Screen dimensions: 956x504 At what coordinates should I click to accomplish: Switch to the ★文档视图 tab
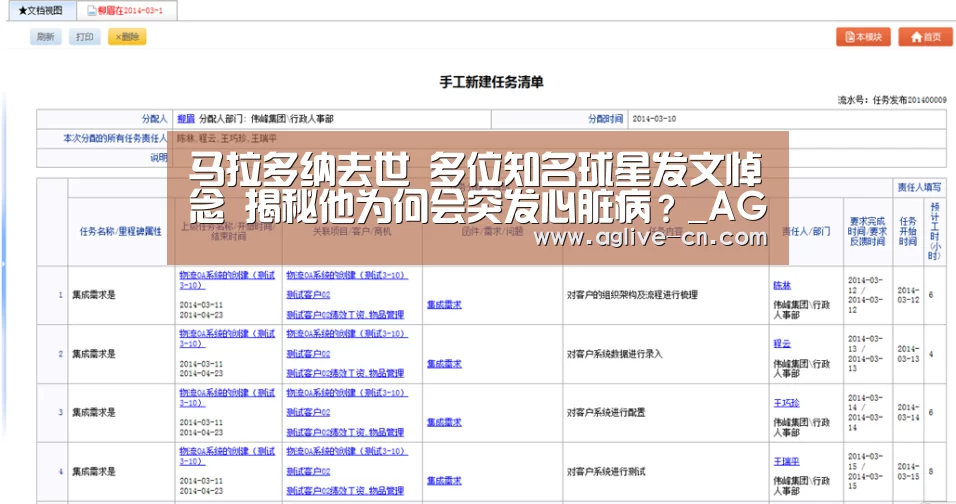(x=40, y=10)
